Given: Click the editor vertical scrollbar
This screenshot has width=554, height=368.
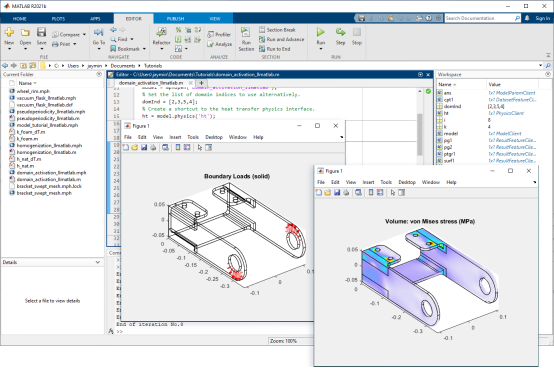Looking at the screenshot, I should [x=419, y=134].
